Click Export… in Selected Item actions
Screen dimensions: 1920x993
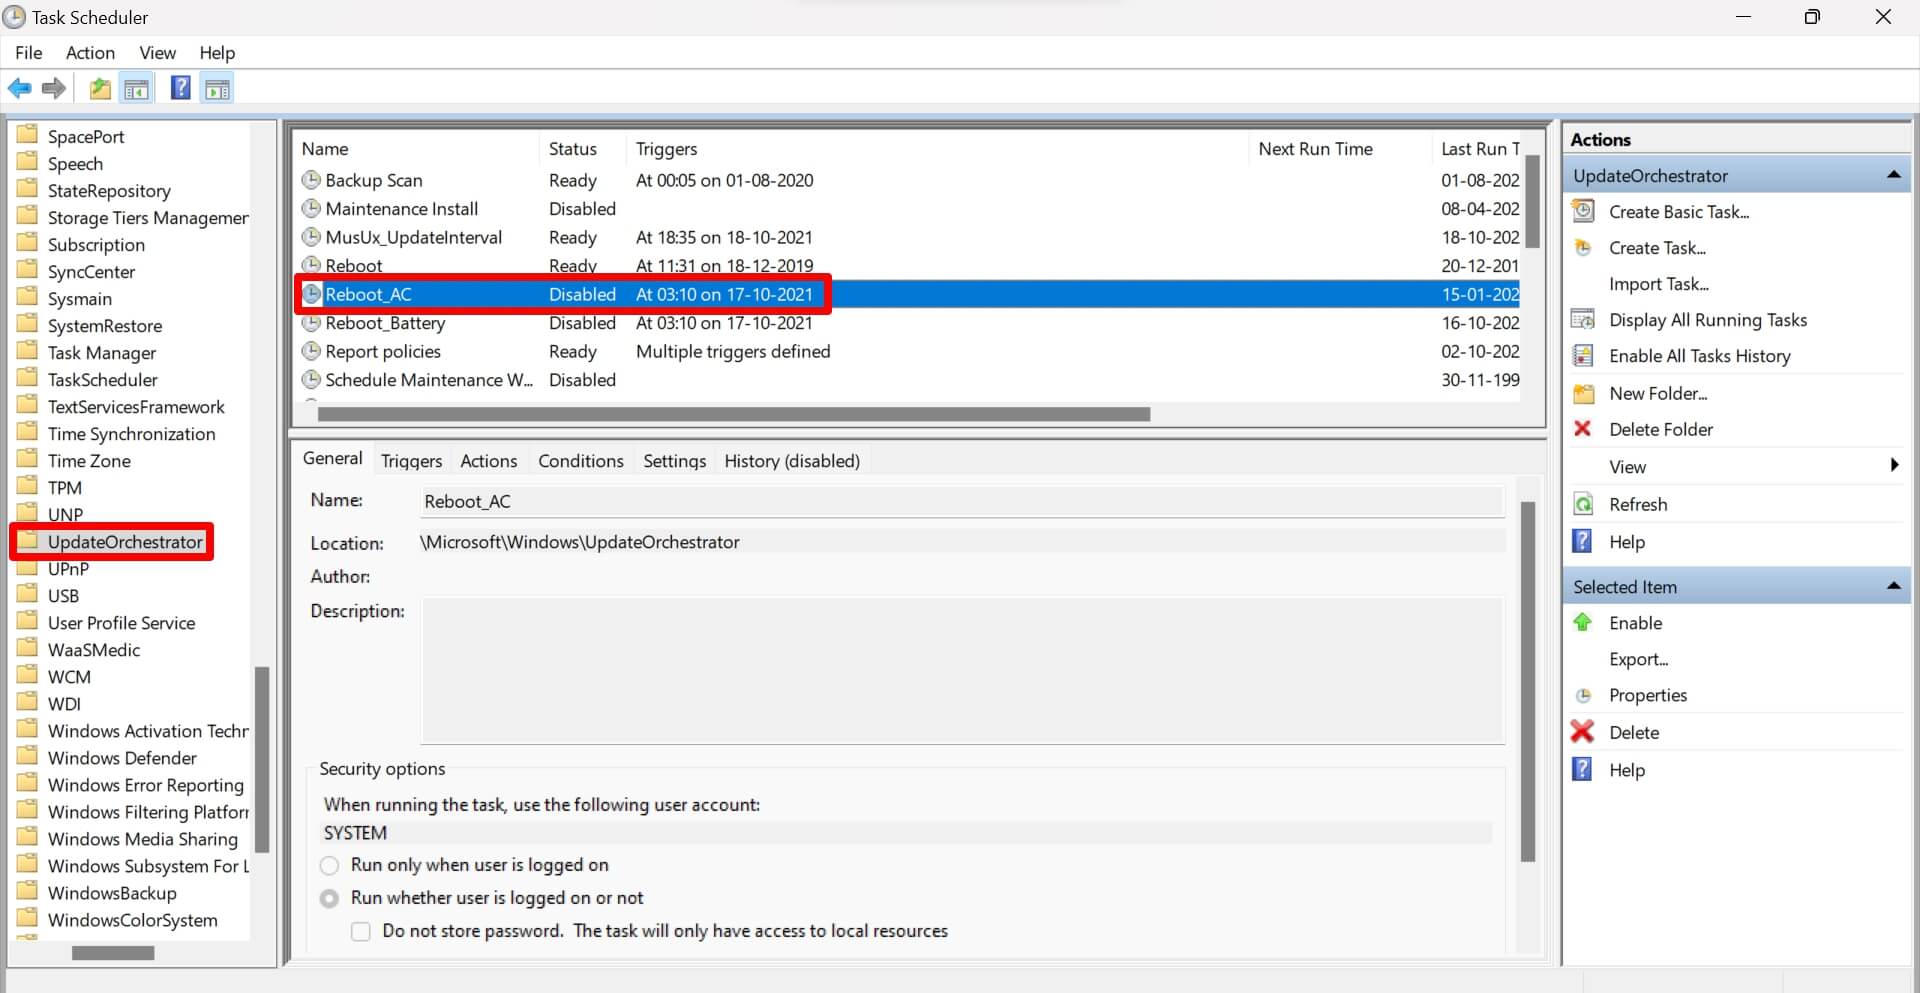coord(1638,659)
